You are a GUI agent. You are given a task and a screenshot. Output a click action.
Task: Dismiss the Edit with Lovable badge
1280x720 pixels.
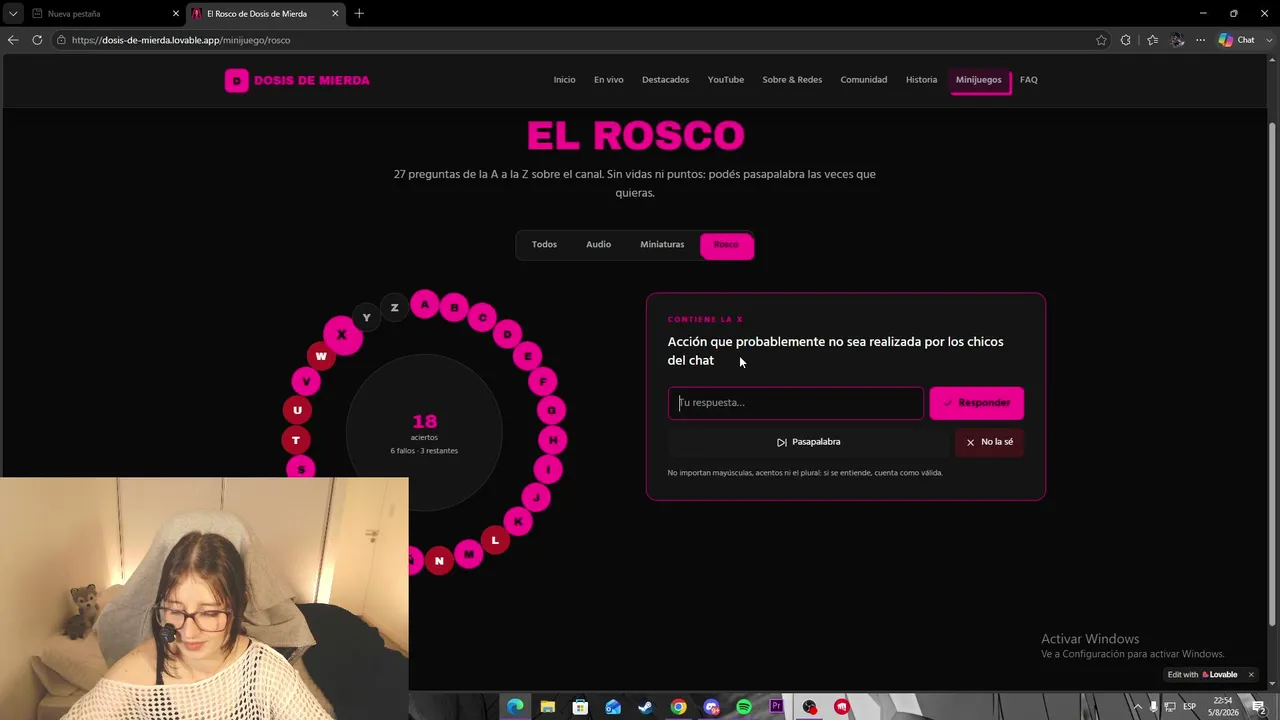coord(1251,675)
